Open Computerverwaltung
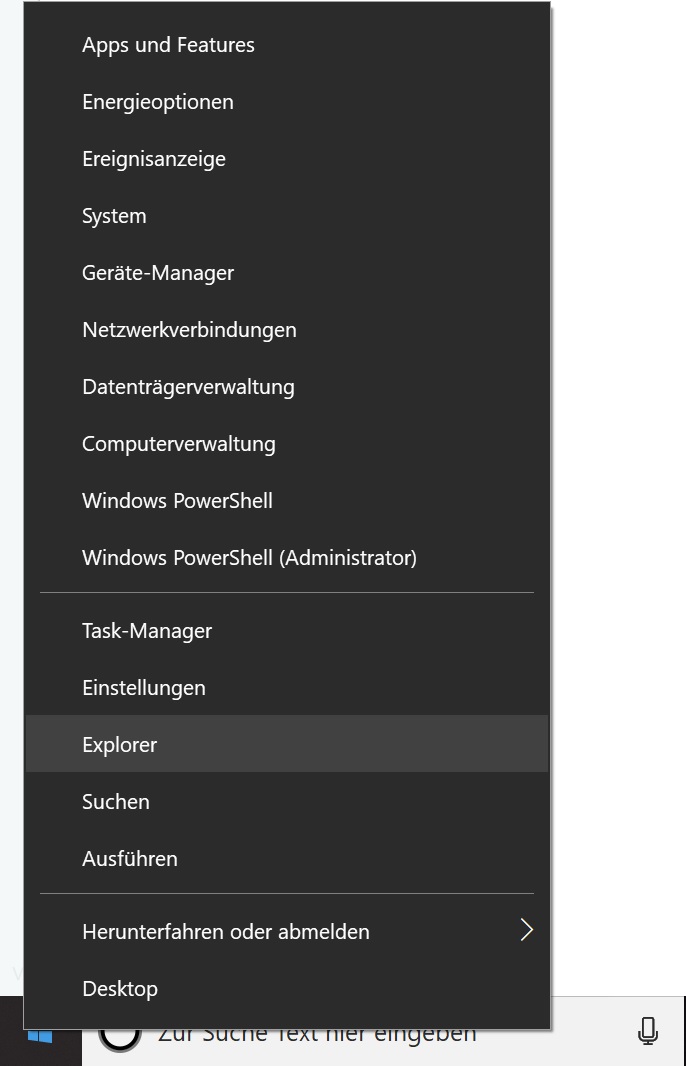The height and width of the screenshot is (1066, 686). click(179, 444)
